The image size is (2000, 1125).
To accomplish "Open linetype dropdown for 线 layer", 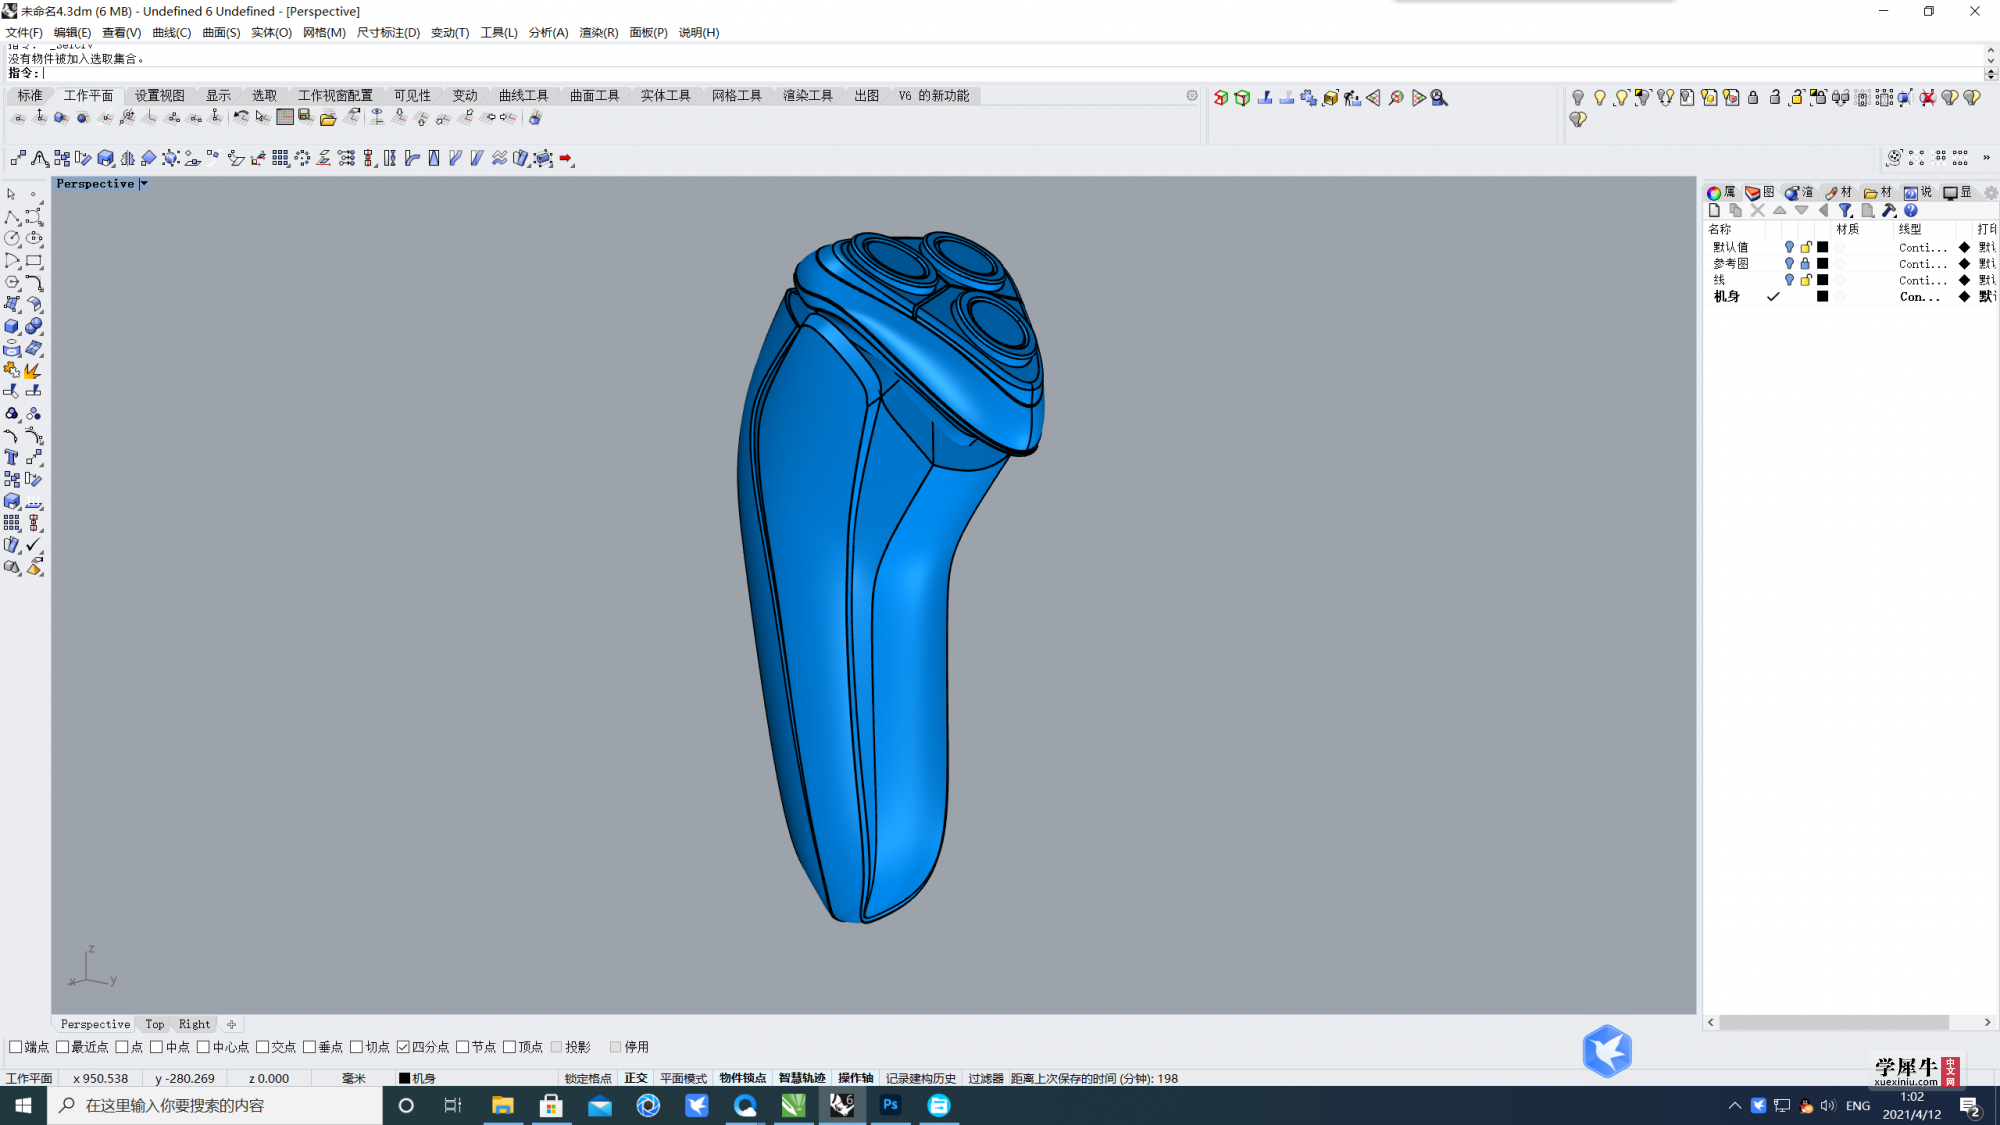I will [x=1922, y=280].
